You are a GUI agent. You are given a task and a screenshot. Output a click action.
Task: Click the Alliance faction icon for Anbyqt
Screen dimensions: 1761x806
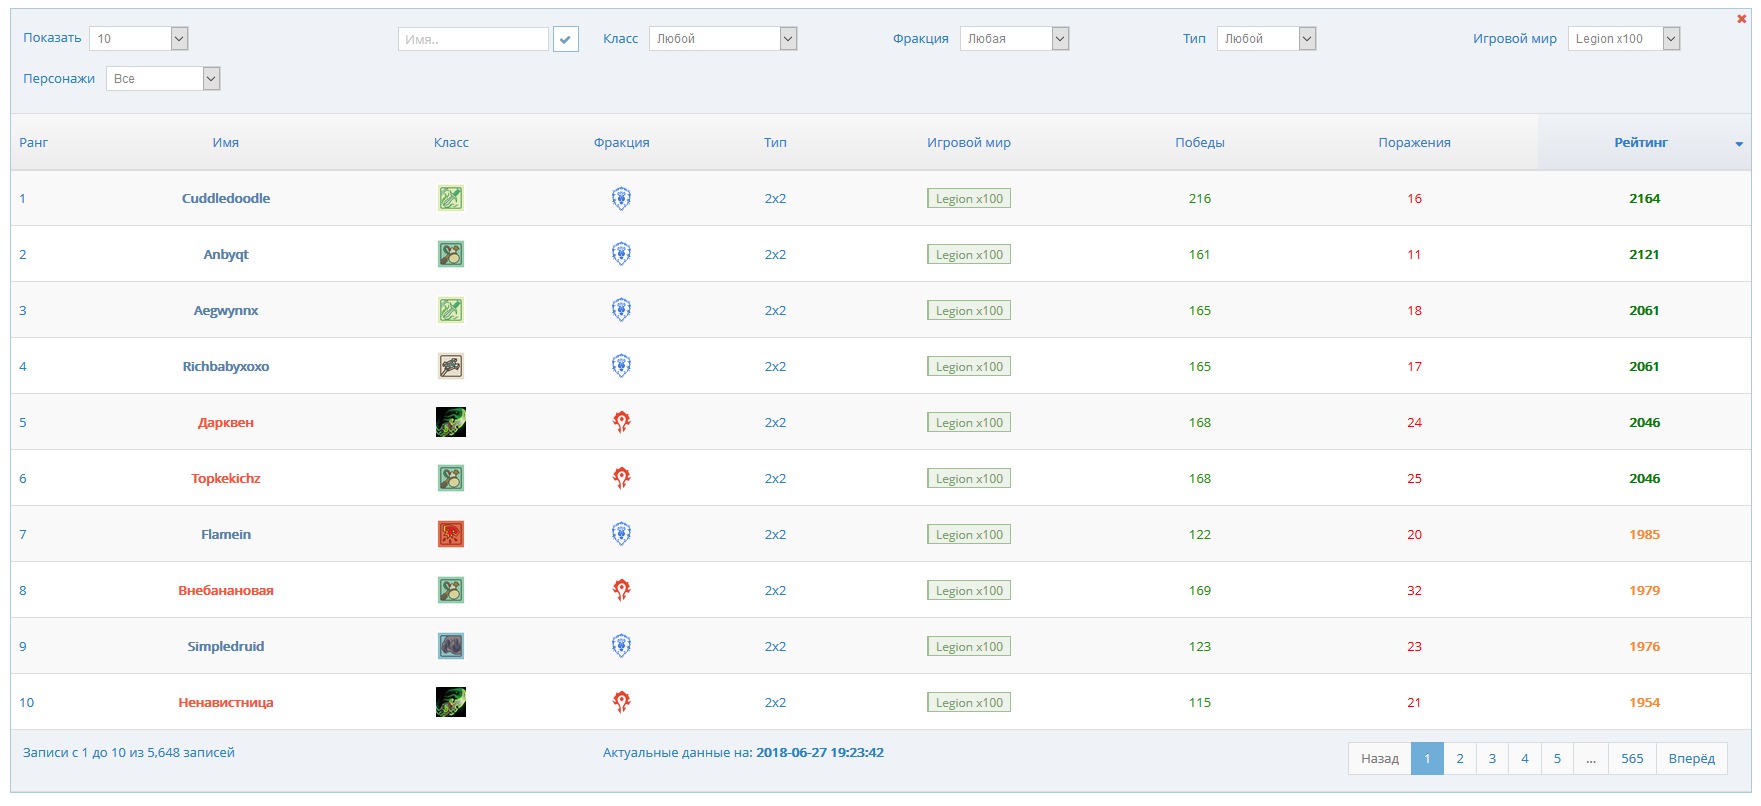(x=621, y=254)
